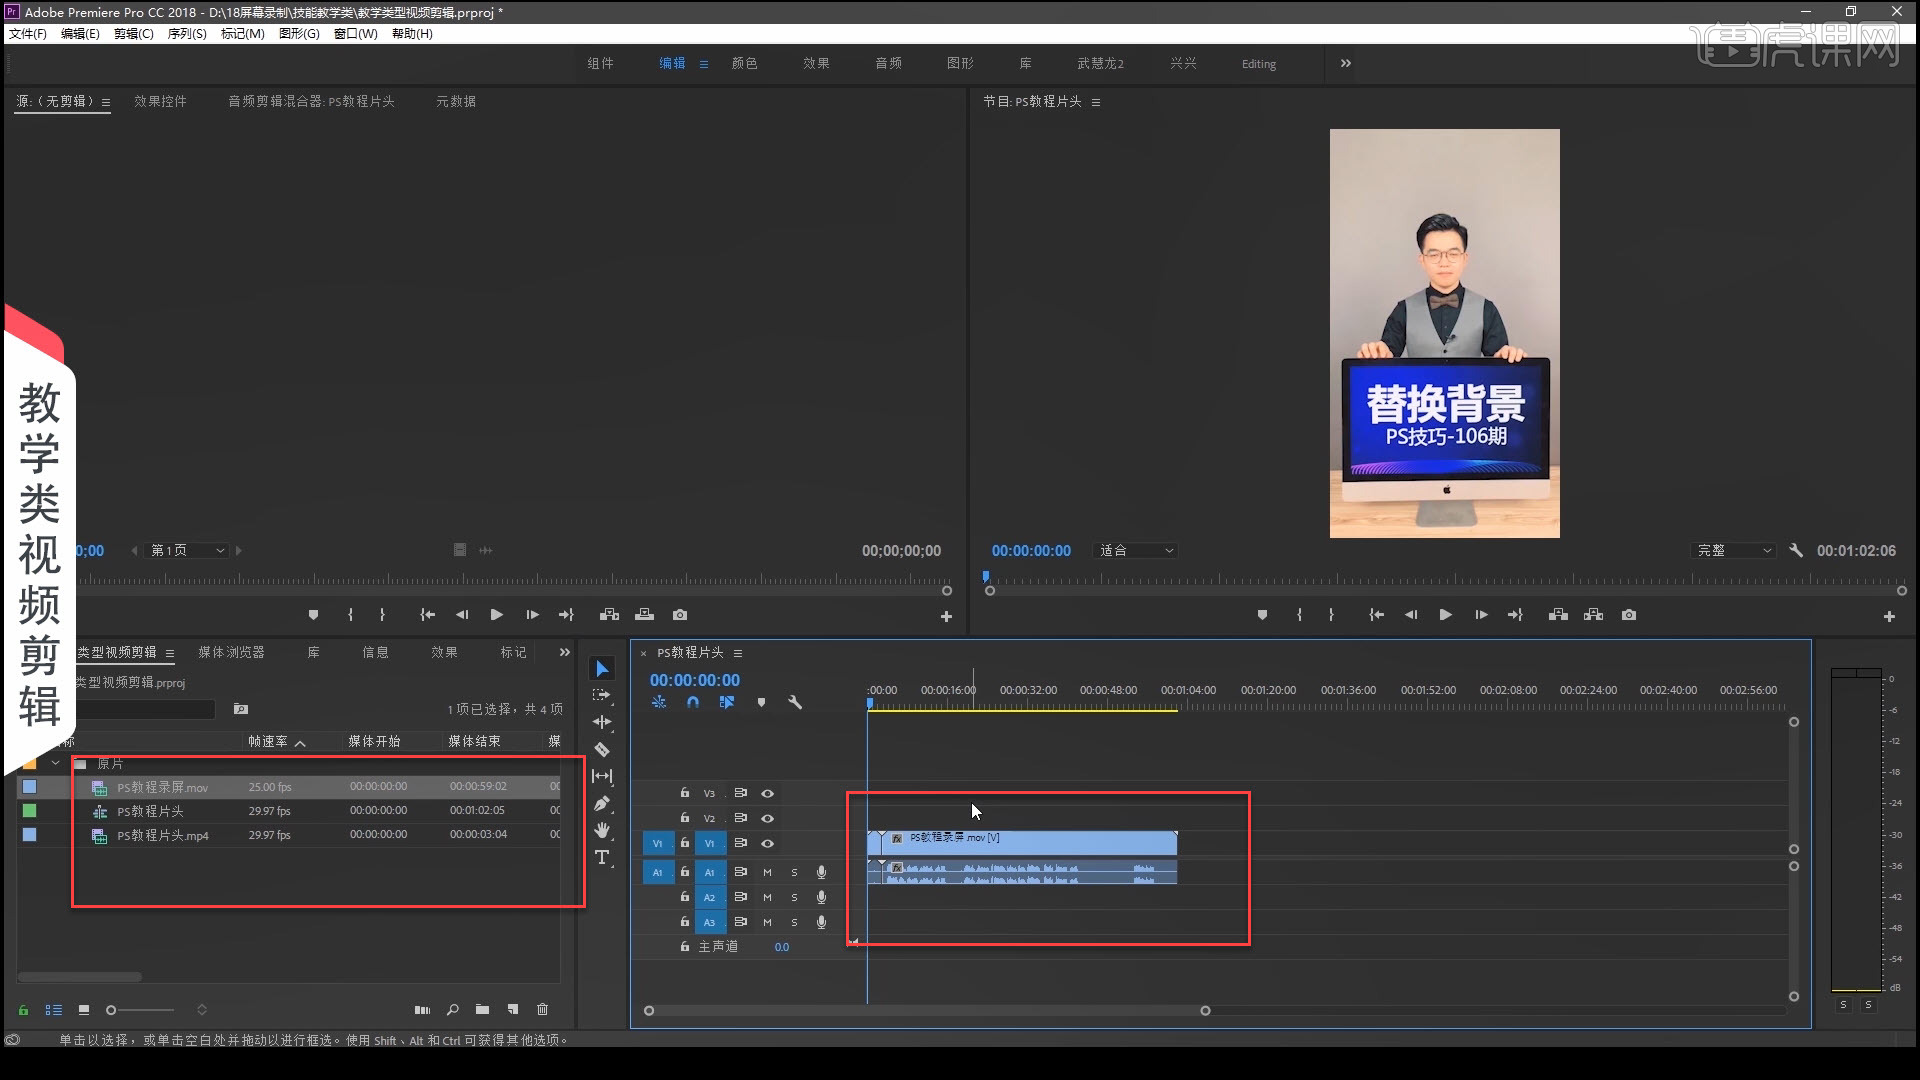Open the 编辑 workspace menu icon
The height and width of the screenshot is (1080, 1920).
(704, 63)
